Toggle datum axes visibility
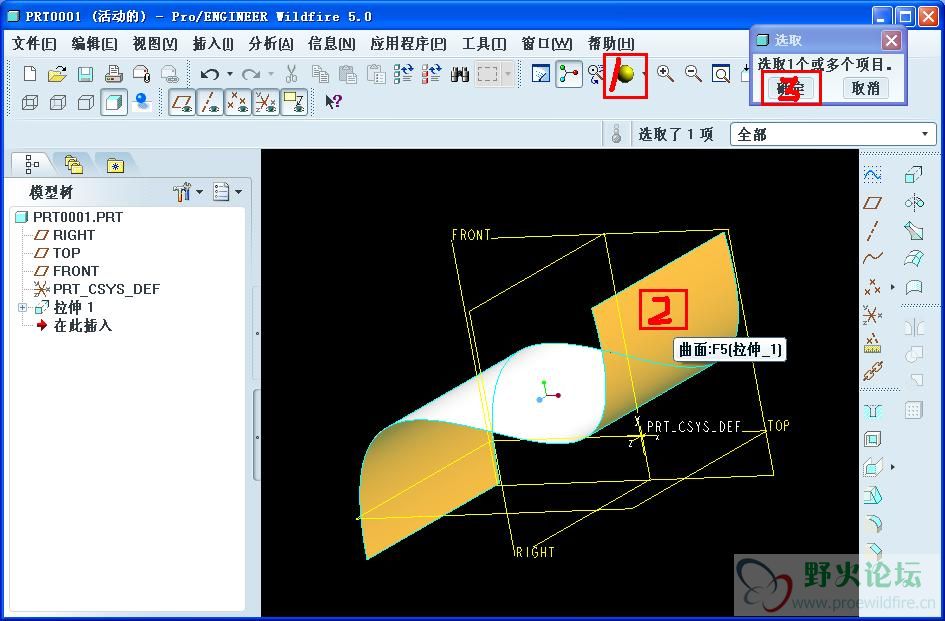945x621 pixels. point(210,102)
